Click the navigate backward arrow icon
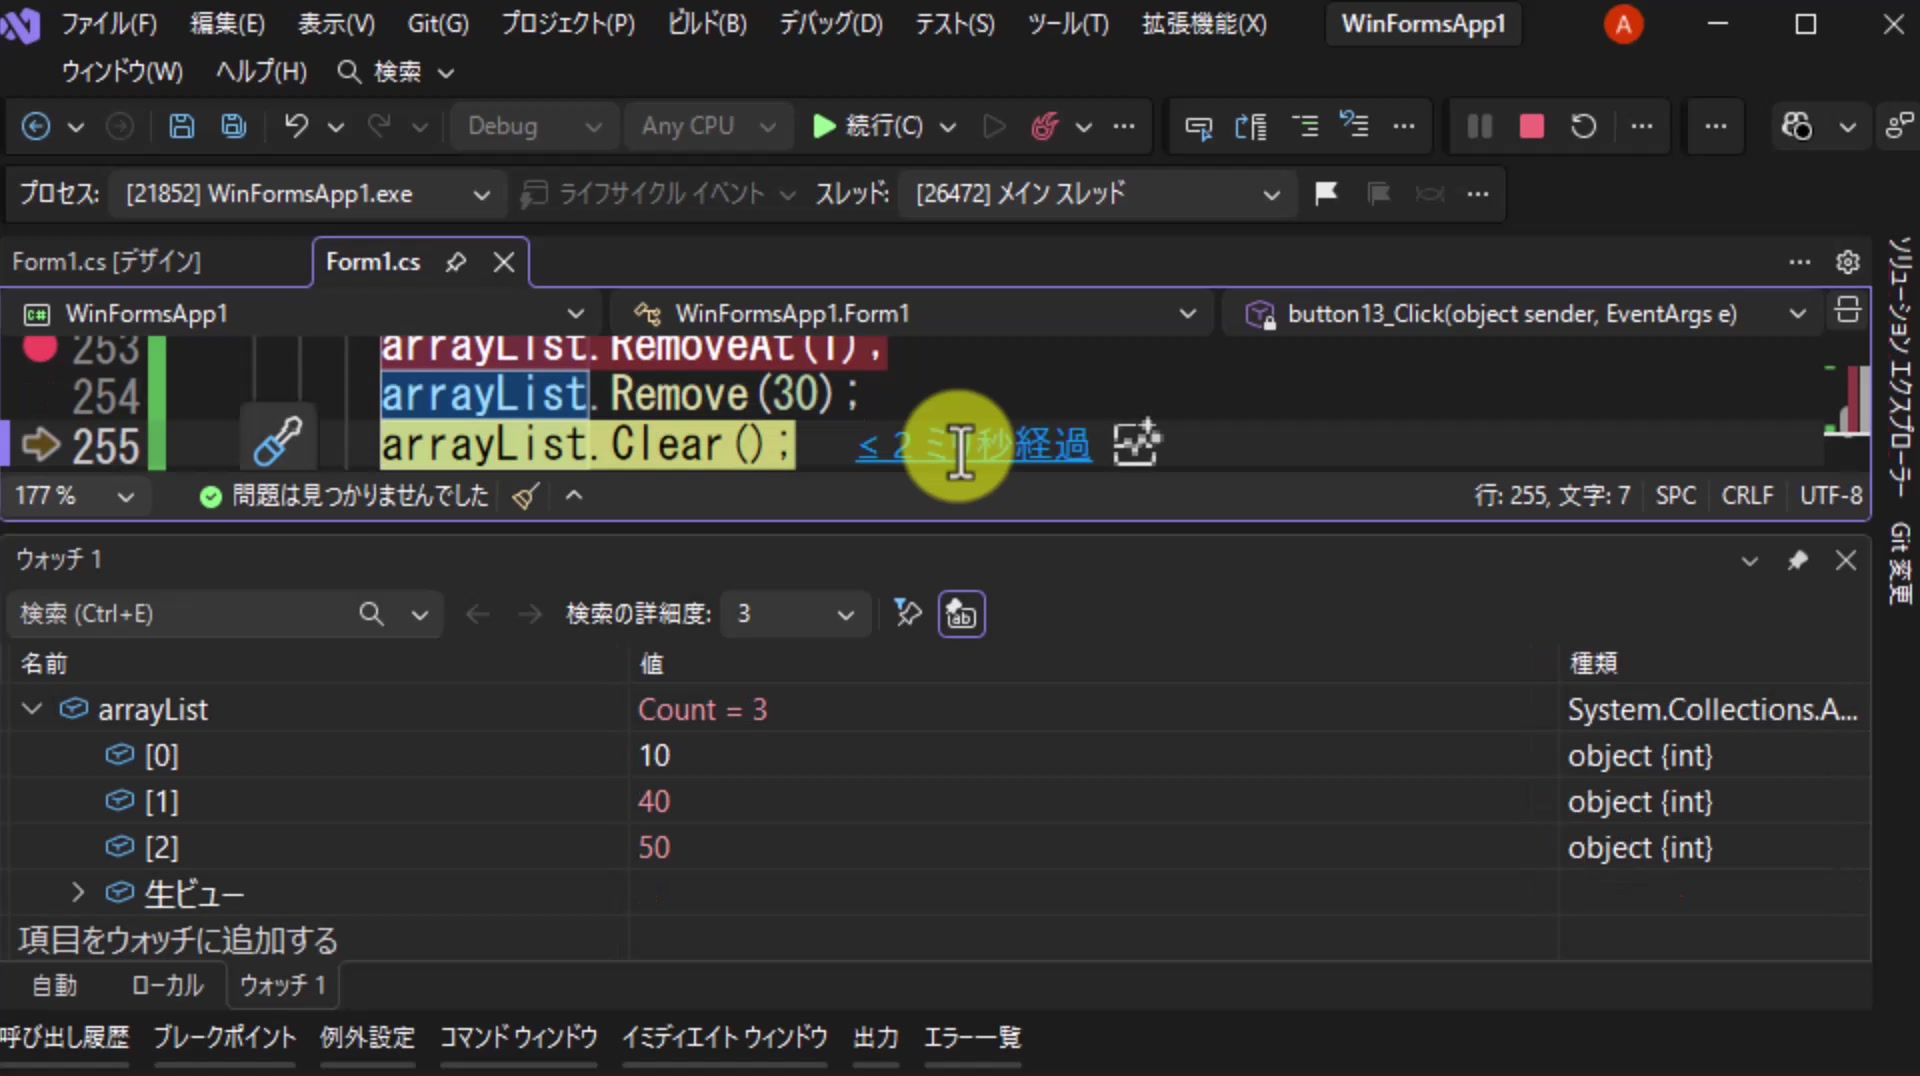1920x1076 pixels. pyautogui.click(x=36, y=126)
